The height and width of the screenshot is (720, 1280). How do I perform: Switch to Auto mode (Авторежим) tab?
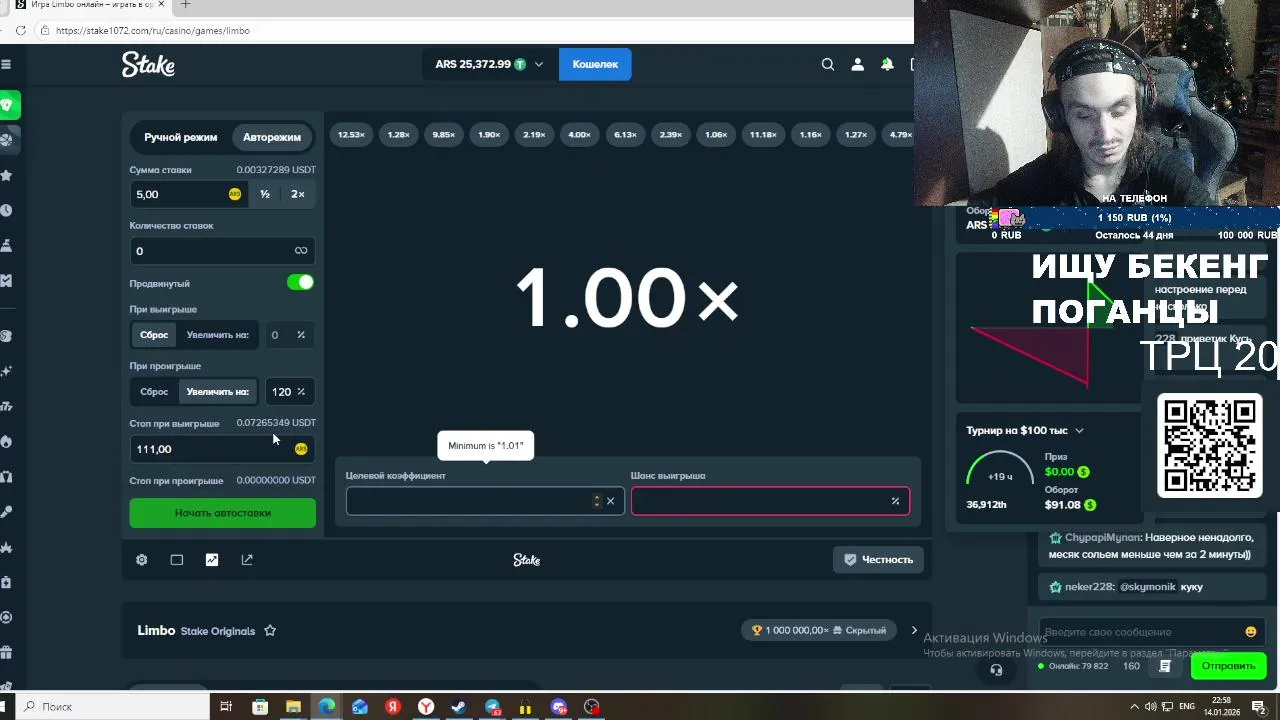272,137
